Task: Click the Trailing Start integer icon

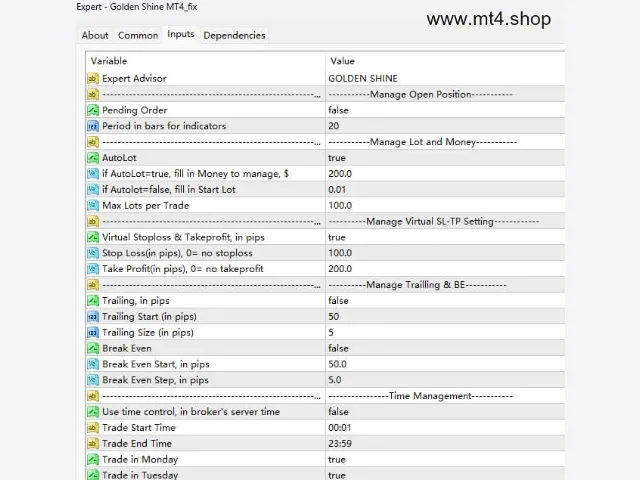Action: 93,317
